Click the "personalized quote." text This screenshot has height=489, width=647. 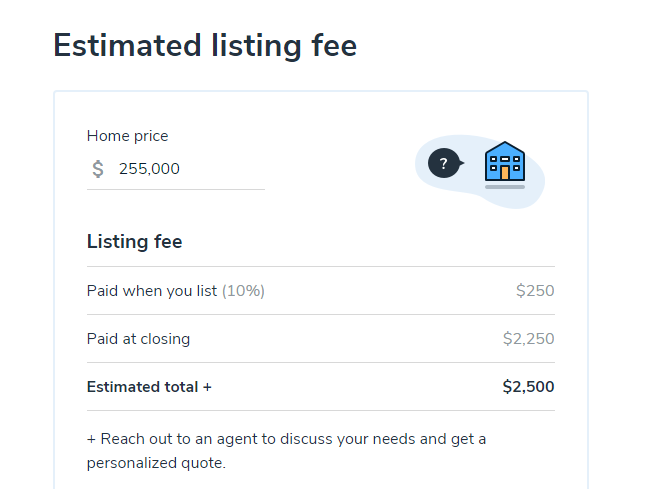click(156, 463)
